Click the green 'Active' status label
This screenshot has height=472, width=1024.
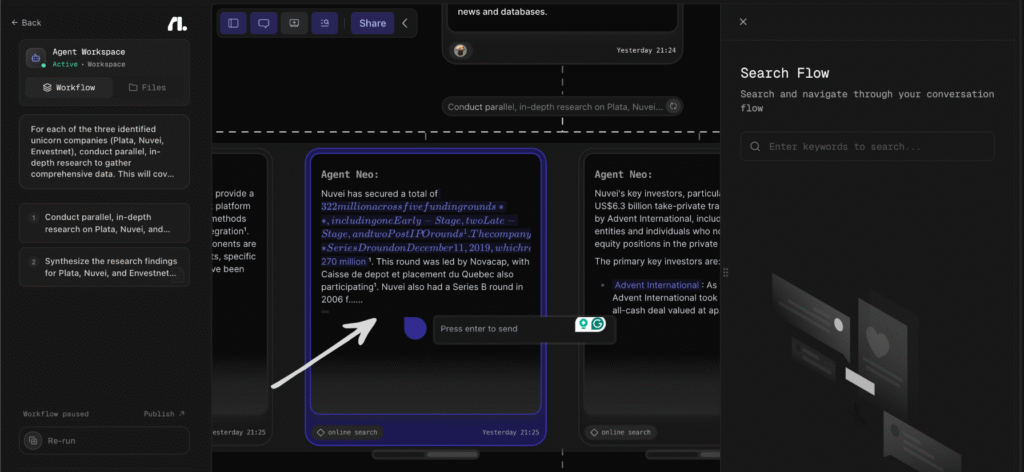(65, 65)
